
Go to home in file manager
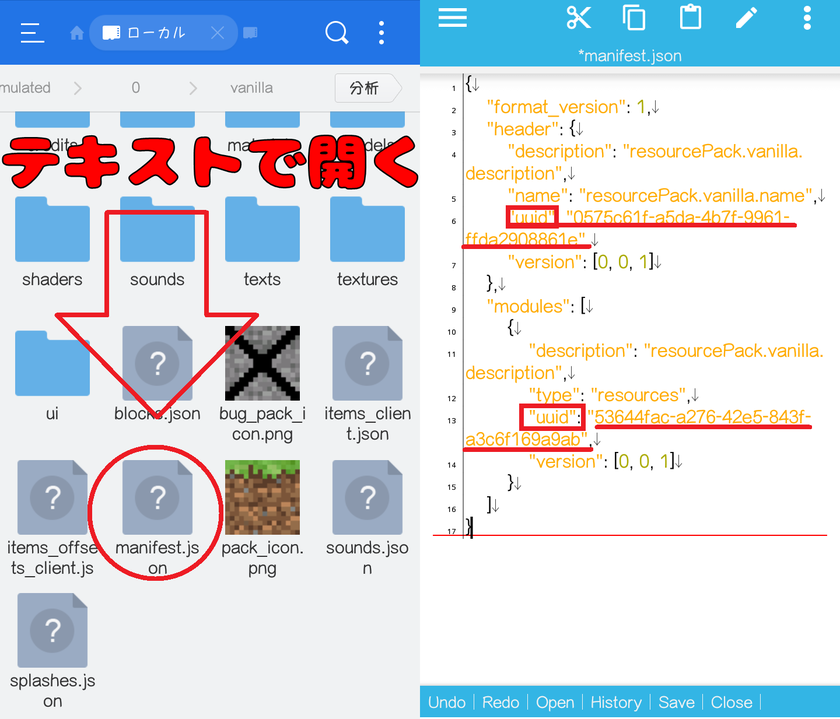[77, 33]
